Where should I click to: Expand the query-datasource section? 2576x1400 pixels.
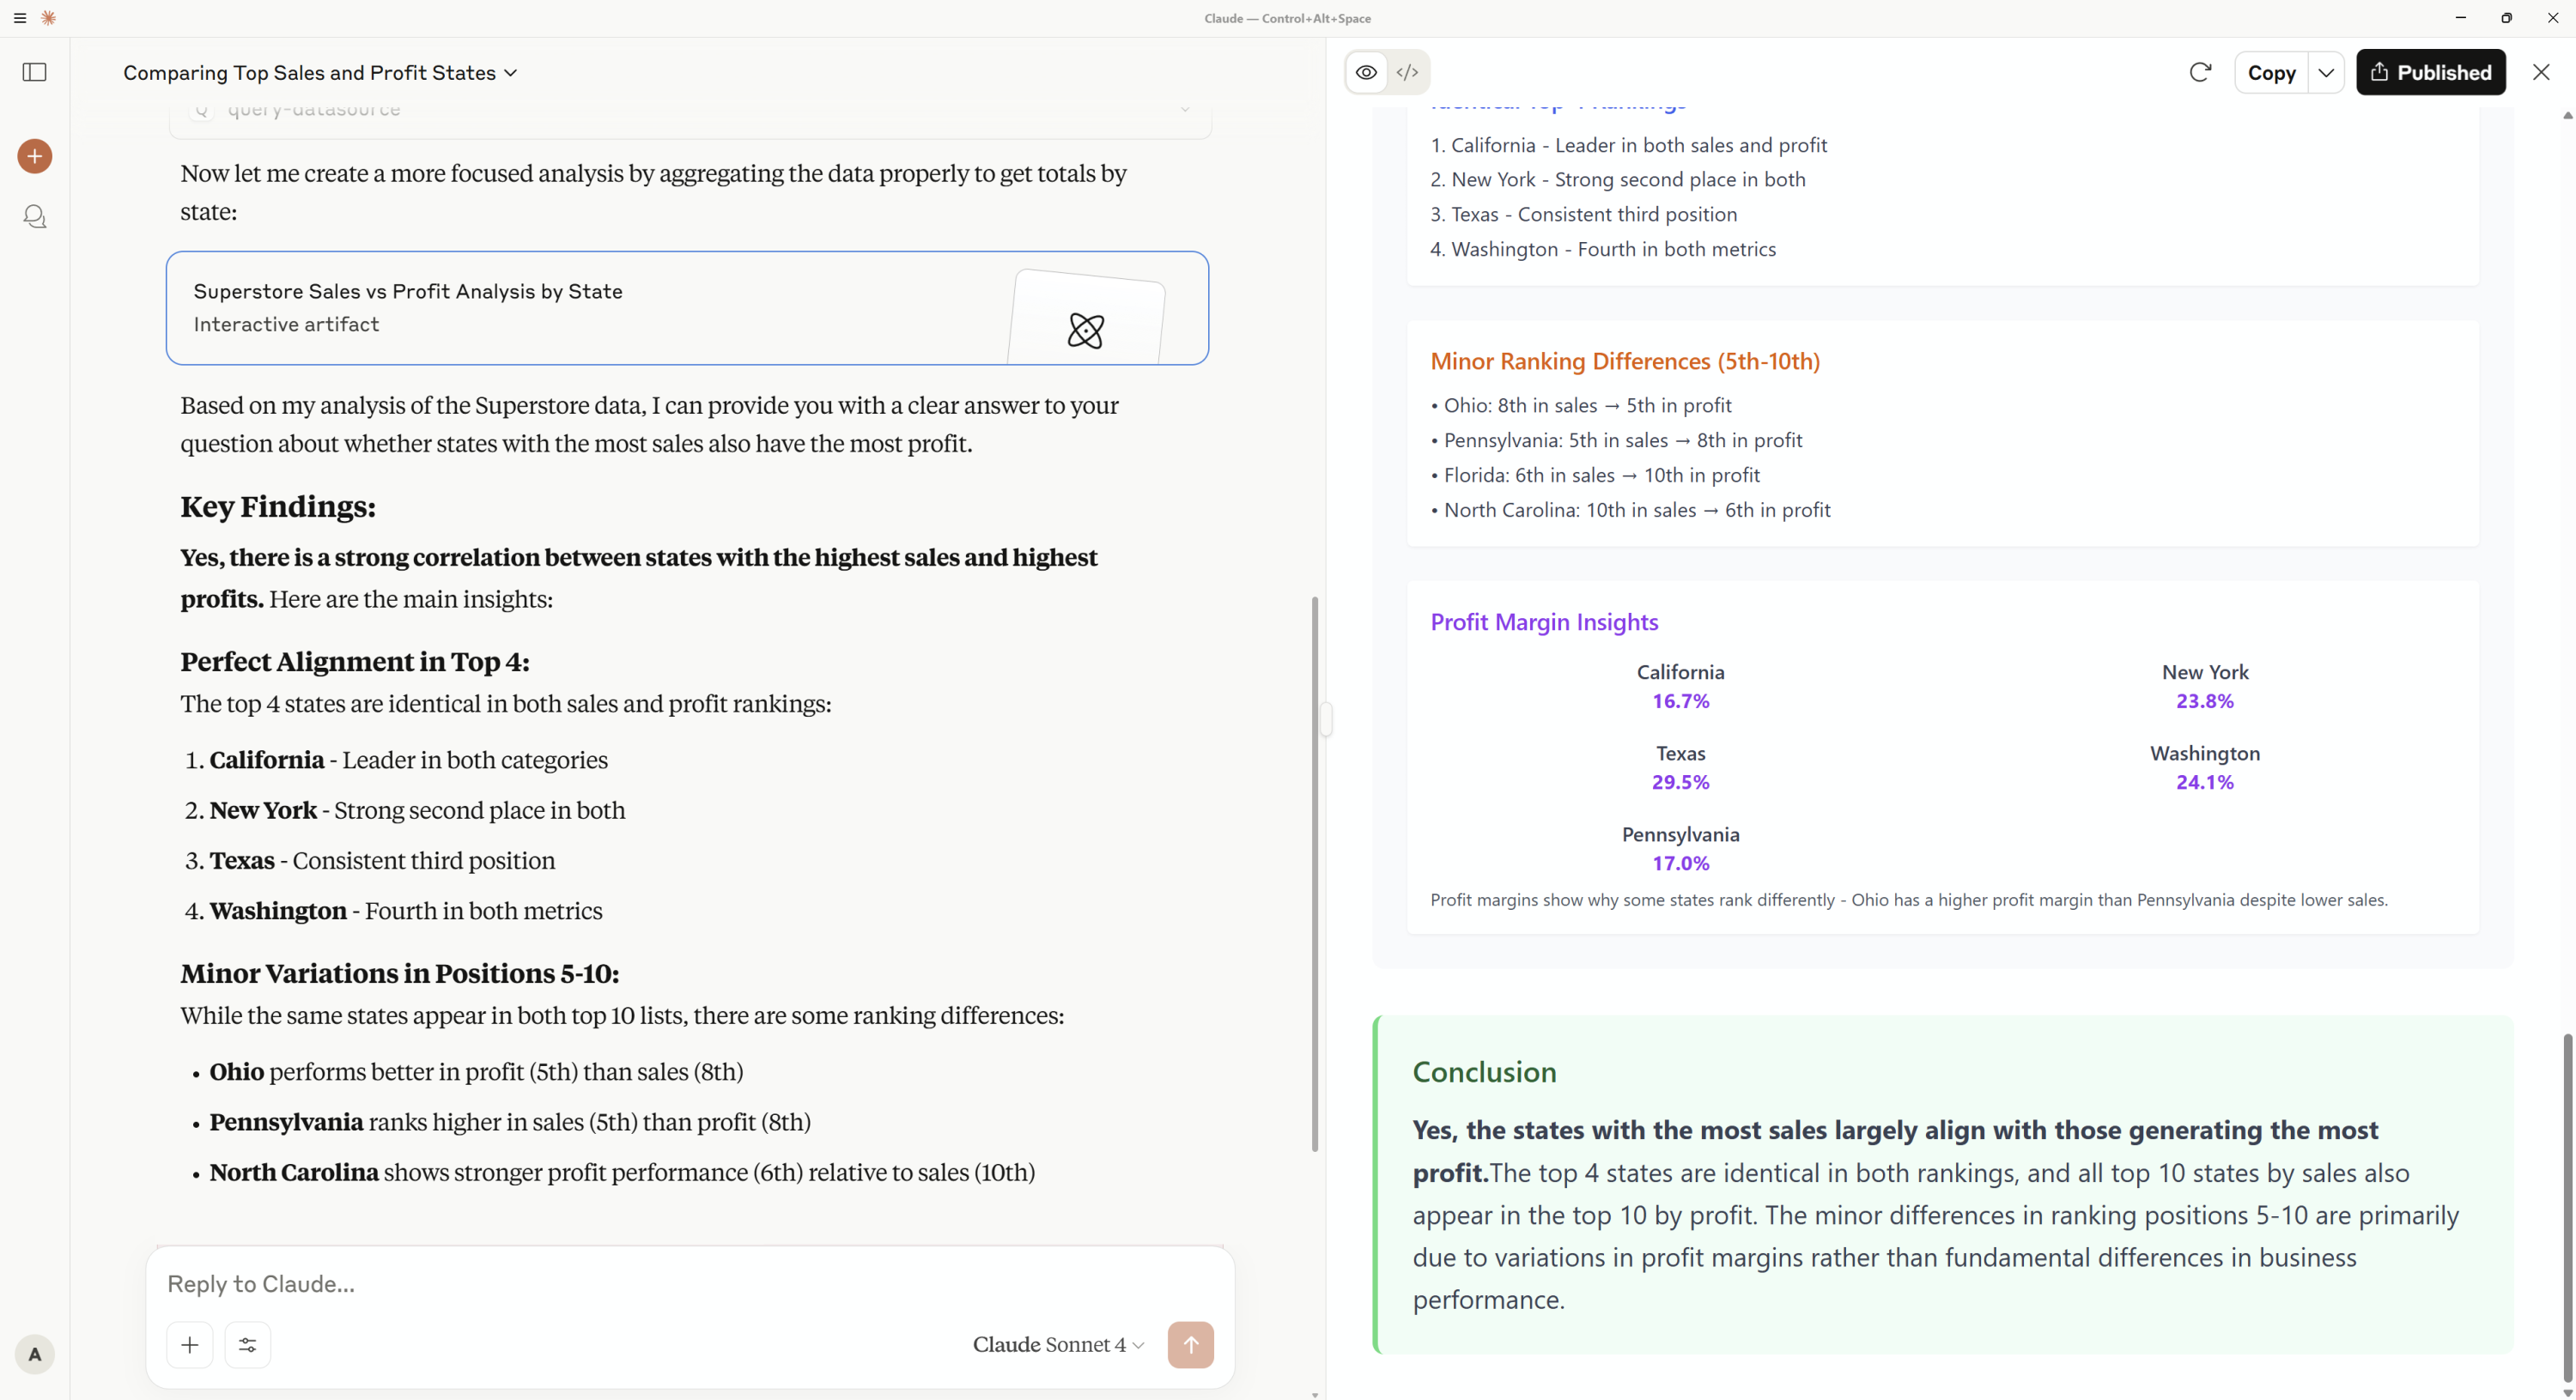click(1184, 109)
